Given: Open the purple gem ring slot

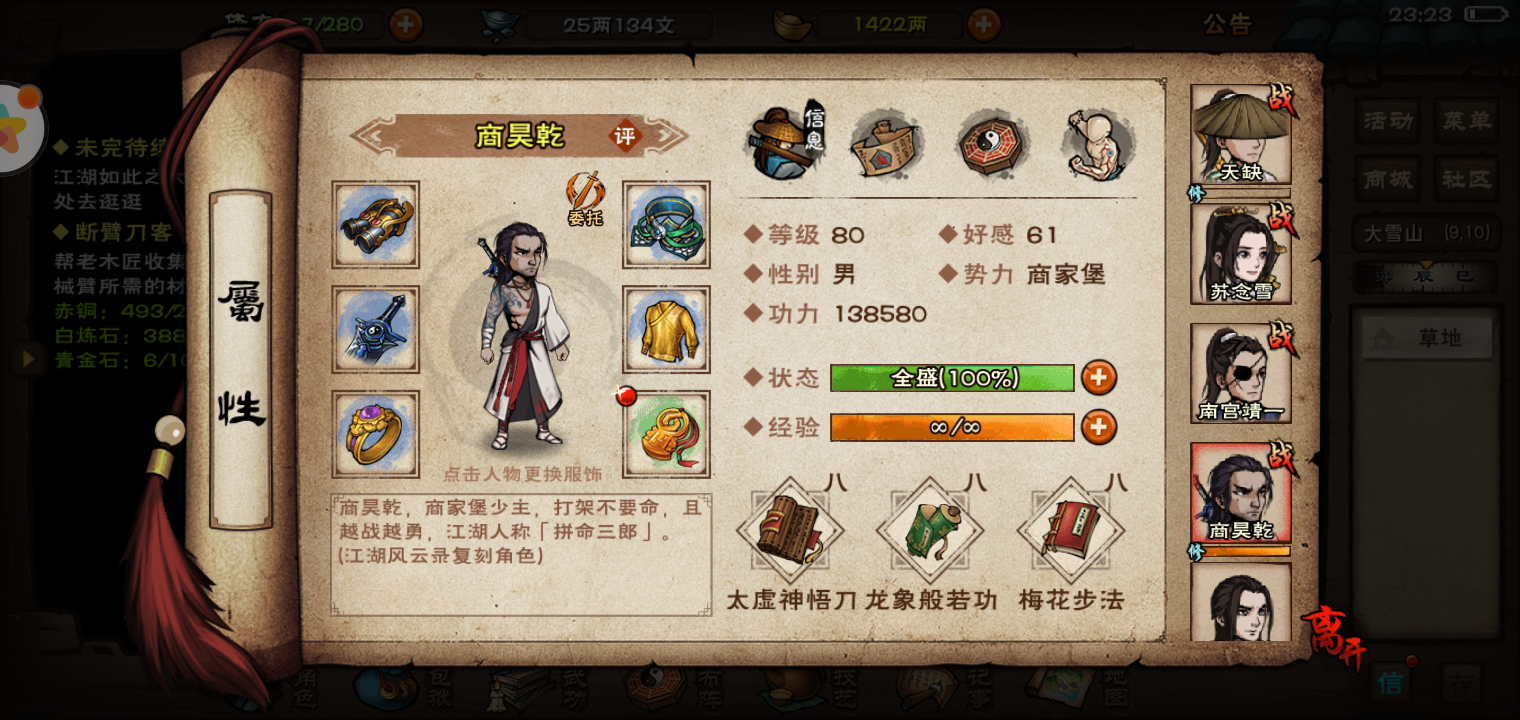Looking at the screenshot, I should (376, 434).
